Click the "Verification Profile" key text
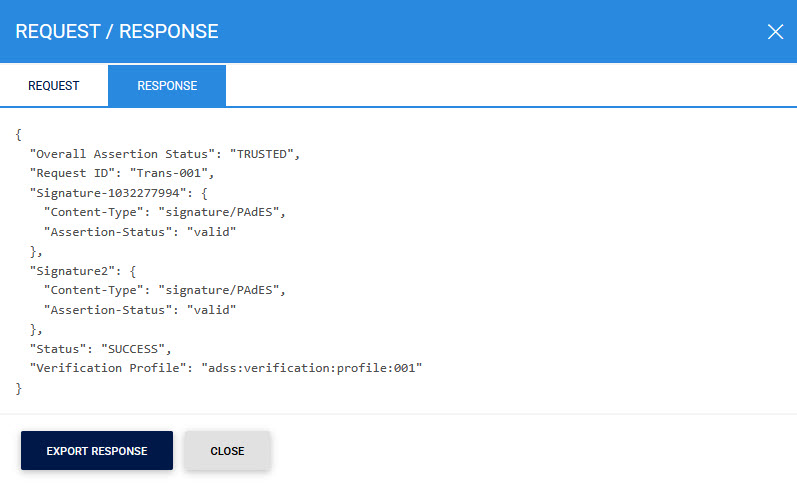Viewport: 797px width, 484px height. 111,368
